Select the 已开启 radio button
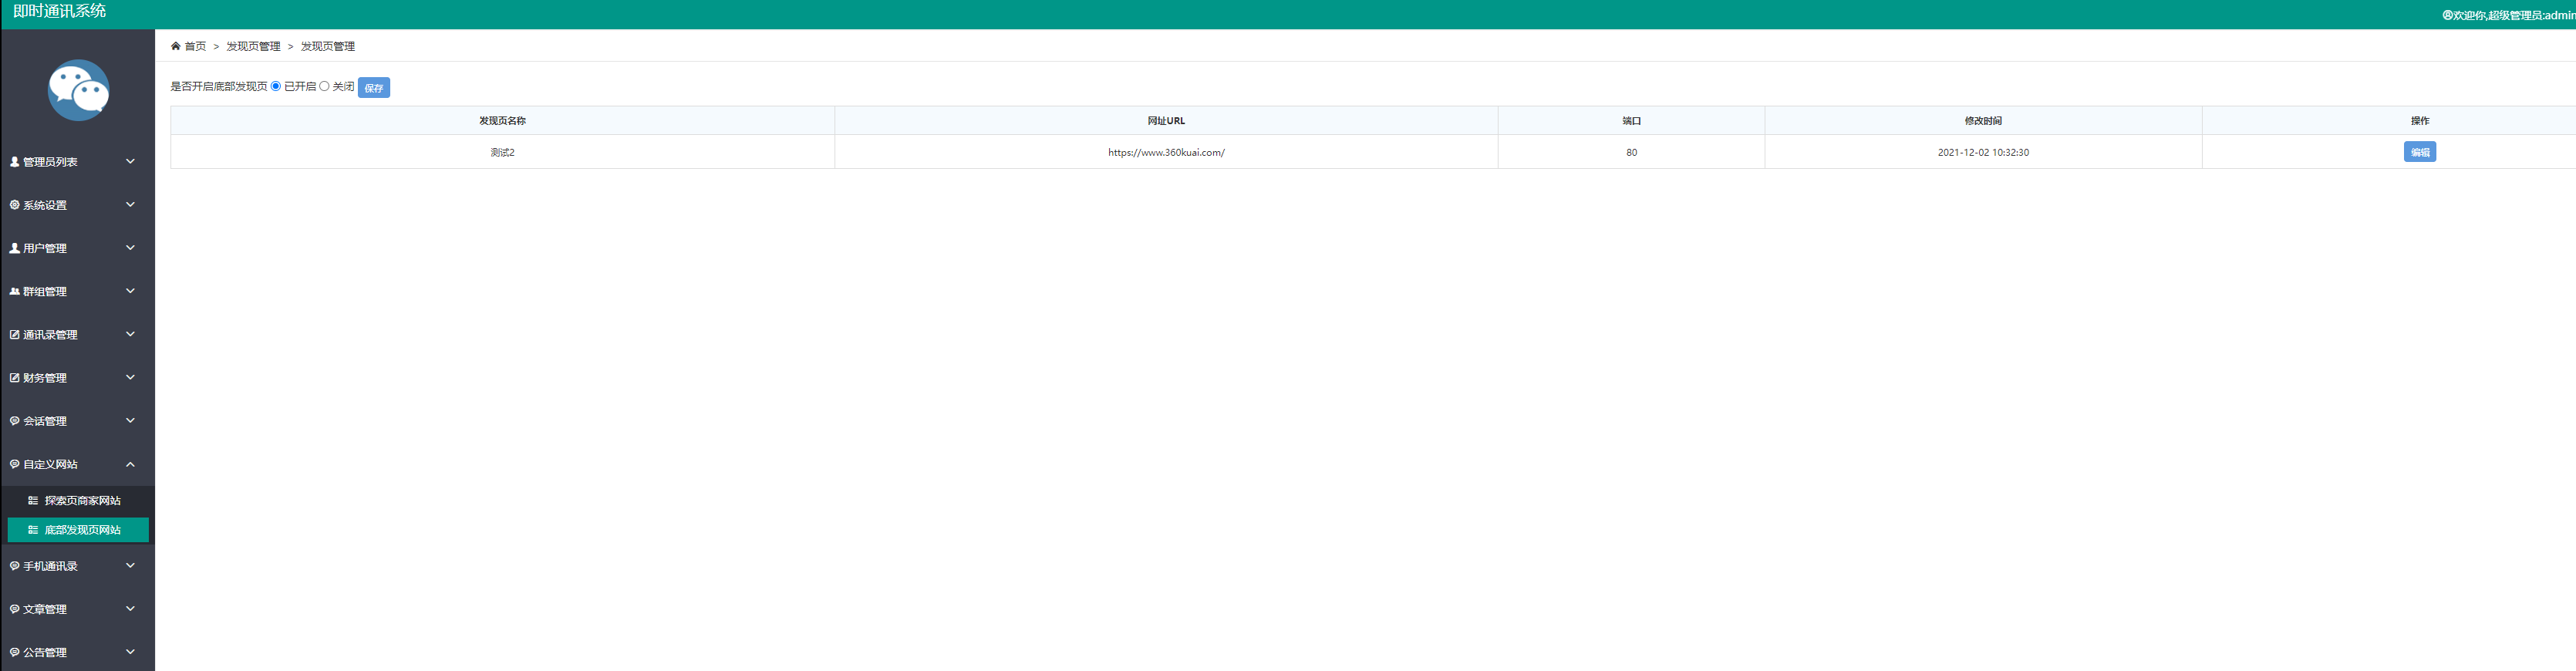 [x=276, y=86]
